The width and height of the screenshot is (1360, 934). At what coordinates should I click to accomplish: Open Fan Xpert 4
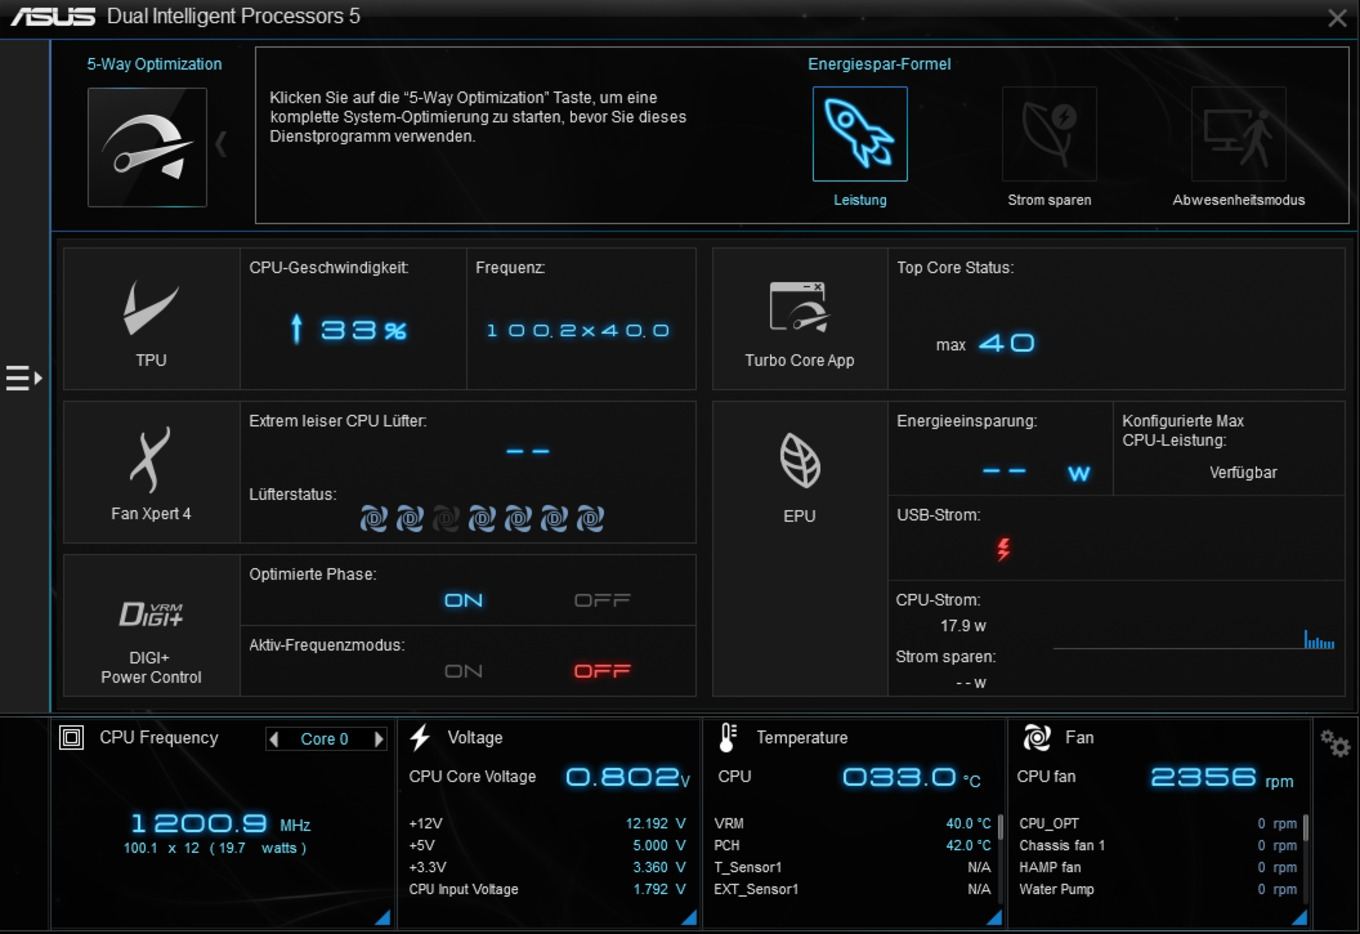pyautogui.click(x=151, y=472)
